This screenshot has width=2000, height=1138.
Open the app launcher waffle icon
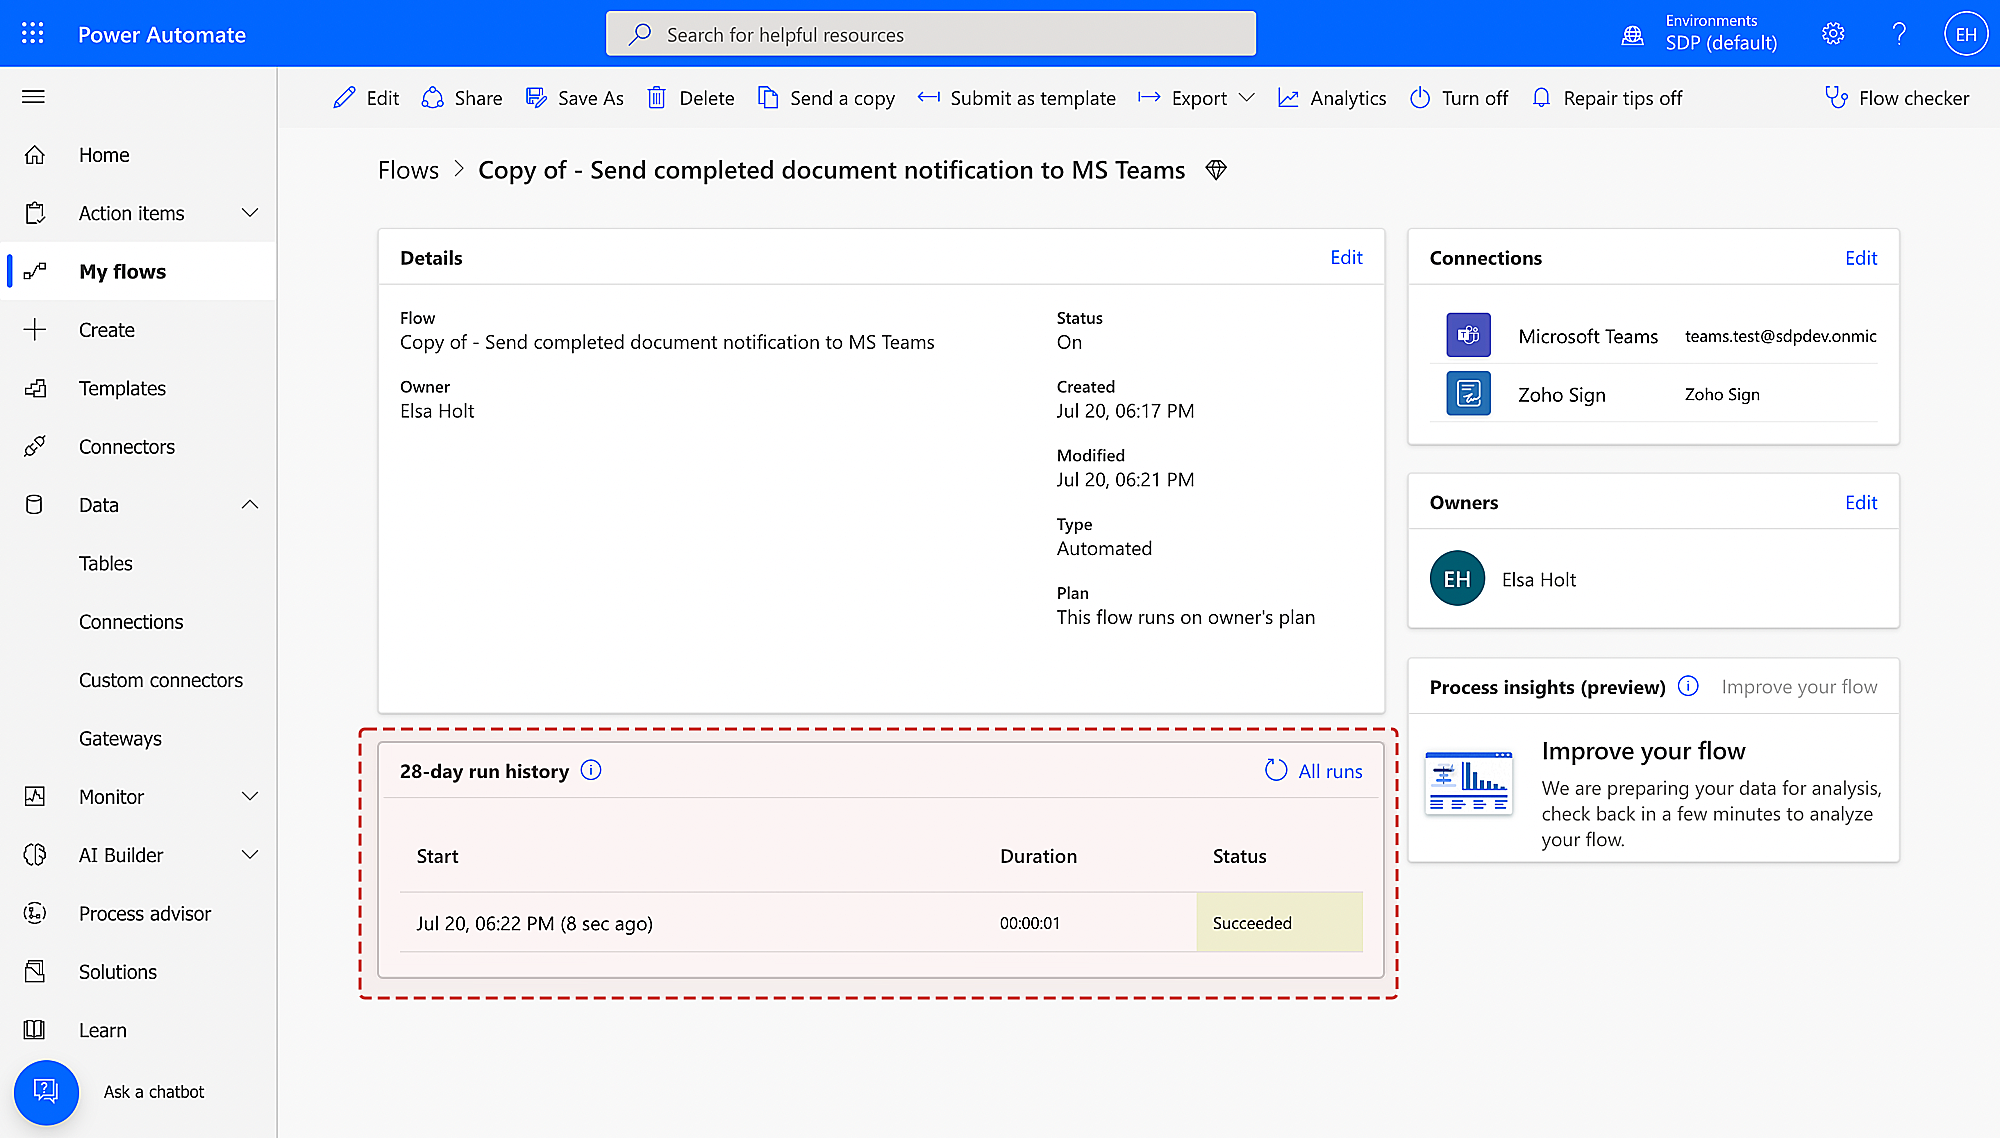pyautogui.click(x=33, y=34)
